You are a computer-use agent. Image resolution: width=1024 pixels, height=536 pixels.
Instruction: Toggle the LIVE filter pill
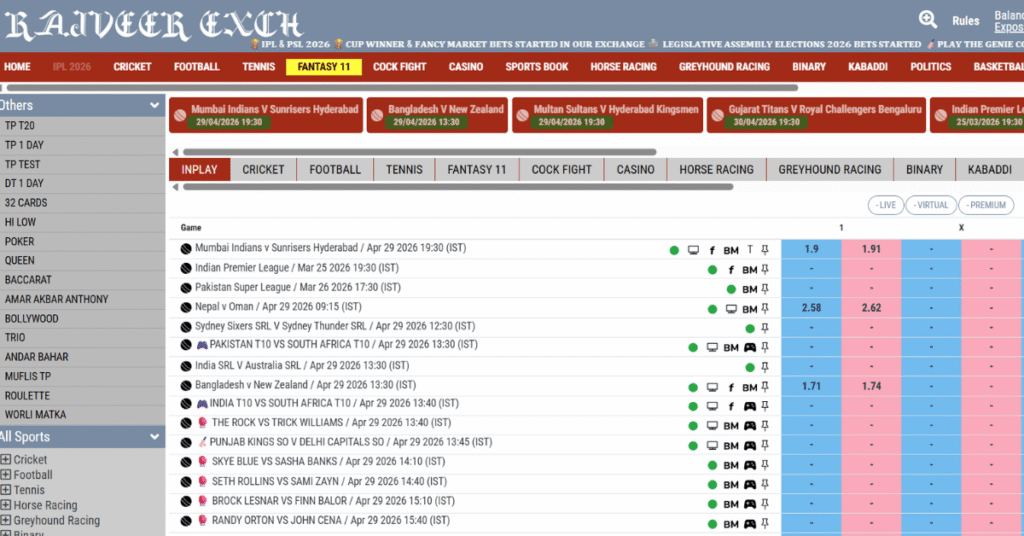pos(885,205)
